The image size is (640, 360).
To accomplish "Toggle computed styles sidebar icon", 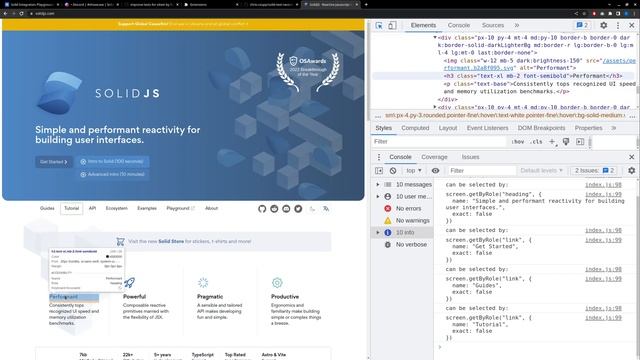I will point(580,142).
